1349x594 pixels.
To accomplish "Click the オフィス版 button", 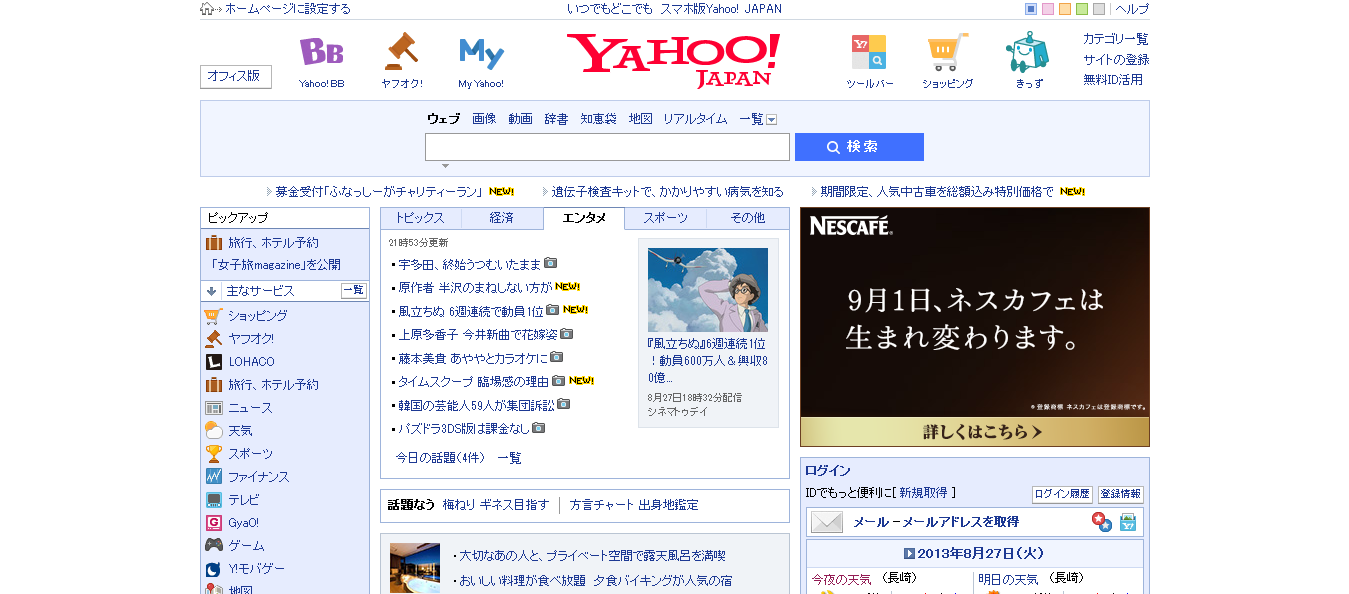I will (x=236, y=77).
